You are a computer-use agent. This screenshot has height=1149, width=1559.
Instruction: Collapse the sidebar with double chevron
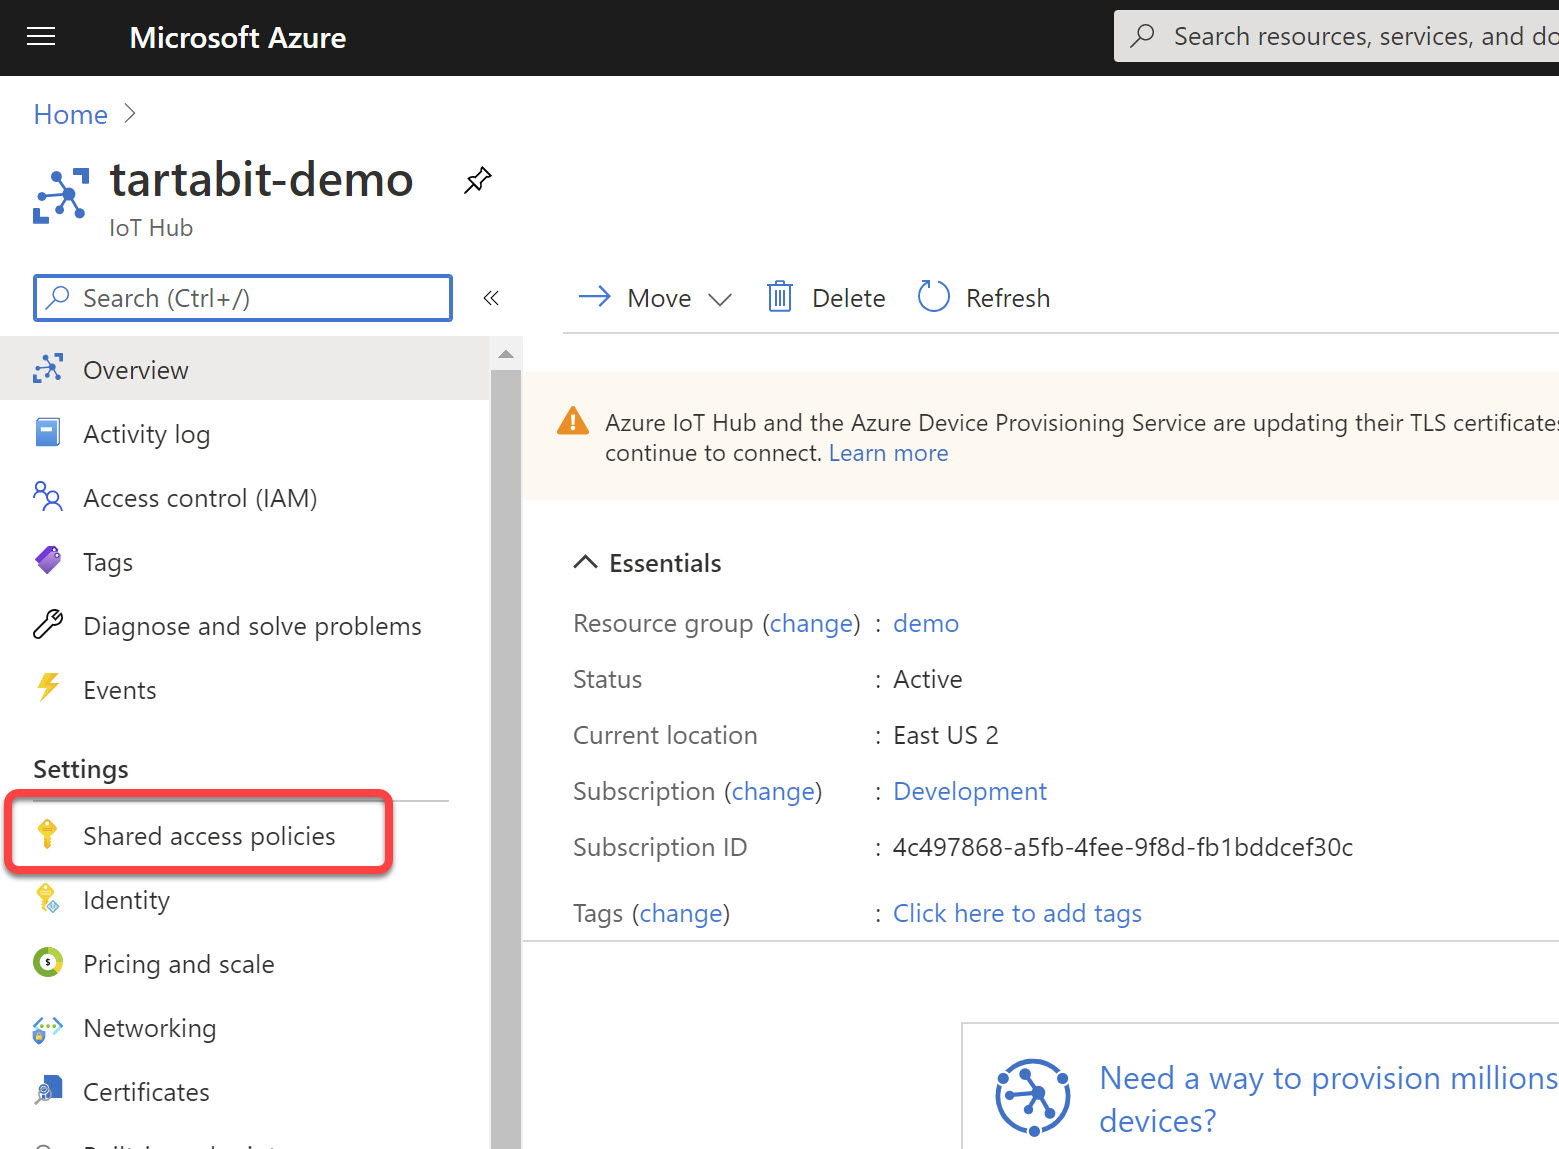point(491,298)
